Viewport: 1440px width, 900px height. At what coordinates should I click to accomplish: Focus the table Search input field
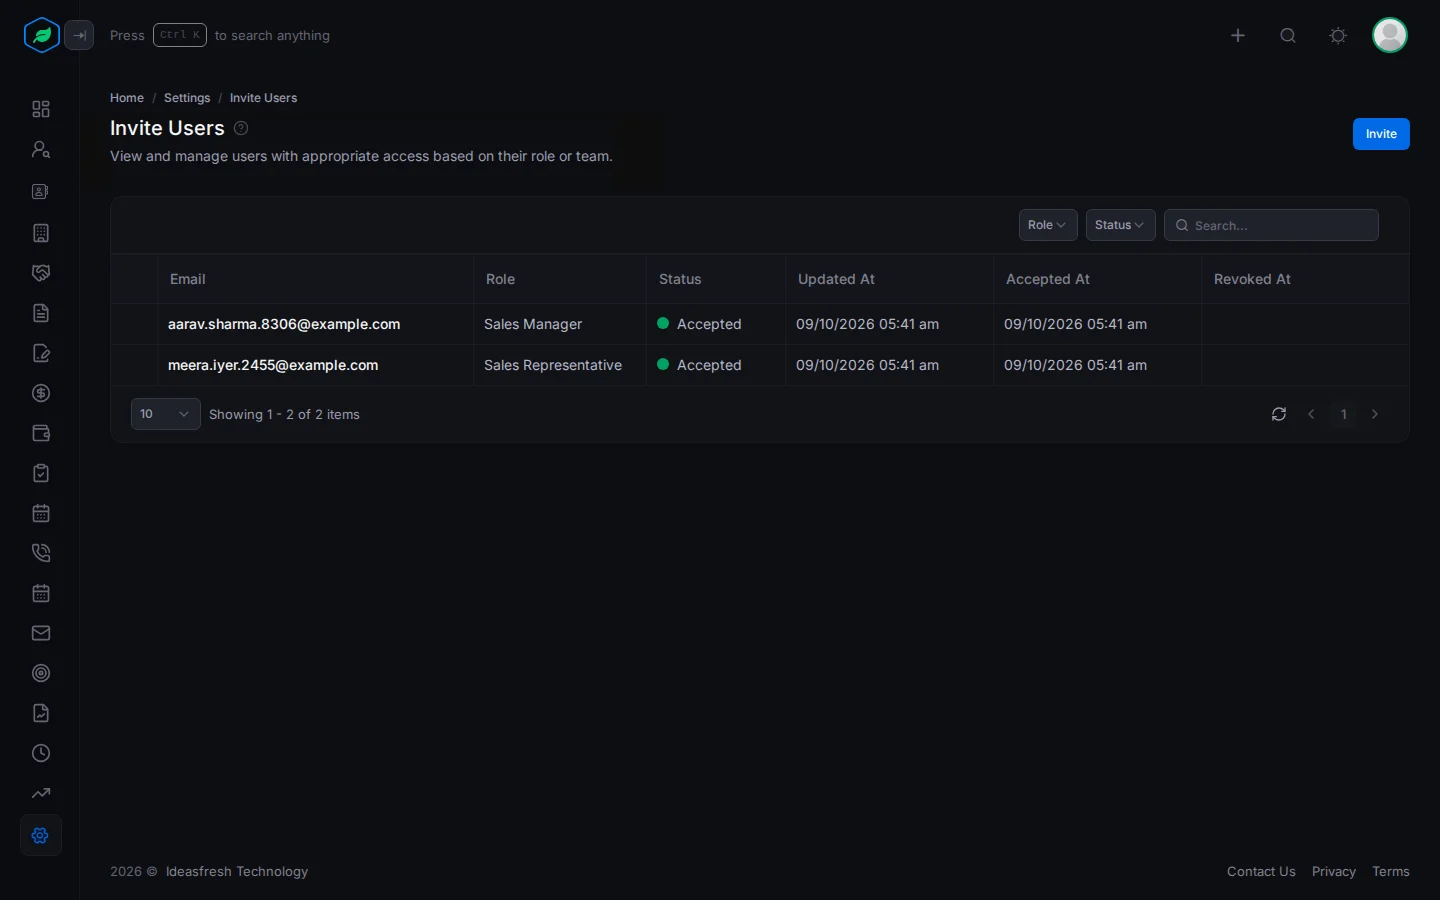tap(1271, 225)
